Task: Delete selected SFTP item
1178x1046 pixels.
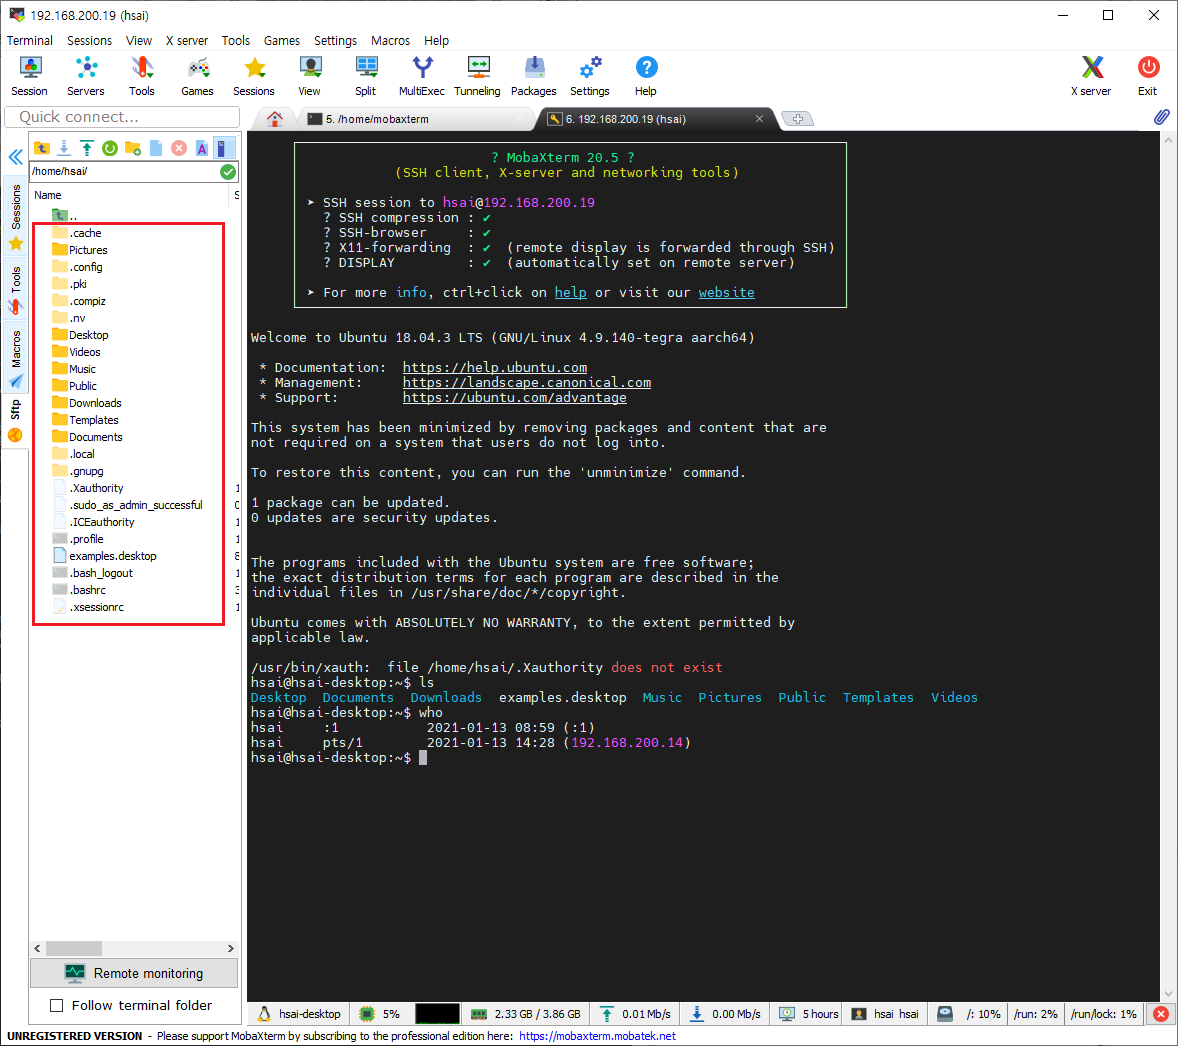Action: click(x=179, y=148)
